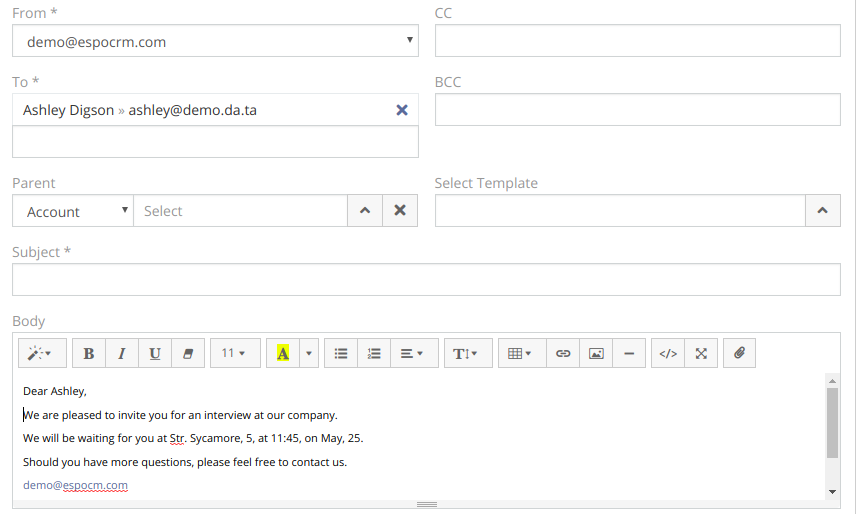Insert a hyperlink with link icon
This screenshot has height=514, width=856.
pyautogui.click(x=563, y=353)
